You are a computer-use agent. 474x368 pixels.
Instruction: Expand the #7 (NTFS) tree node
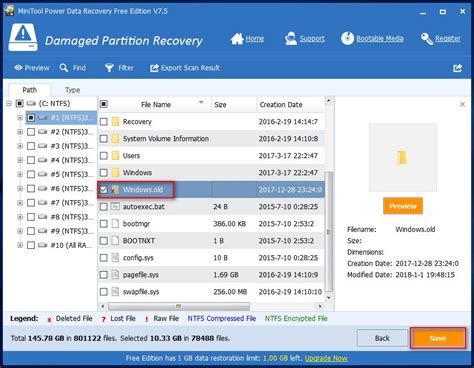pos(20,203)
